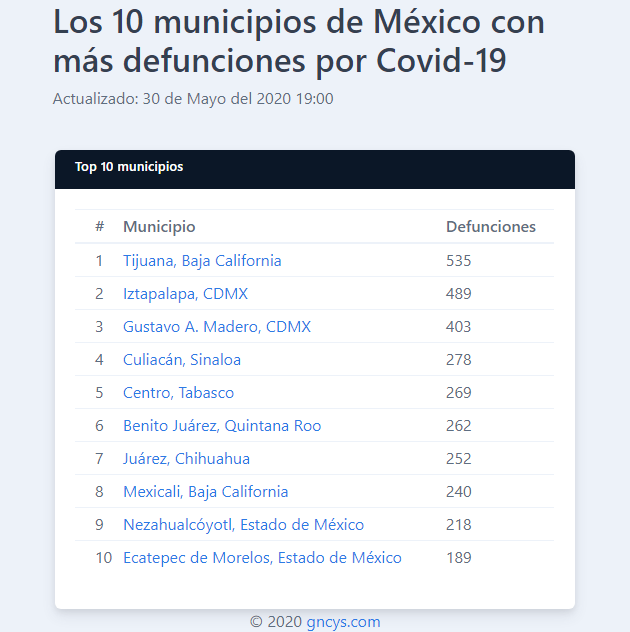Select the 252 deaths value
Viewport: 630px width, 632px height.
pyautogui.click(x=458, y=459)
